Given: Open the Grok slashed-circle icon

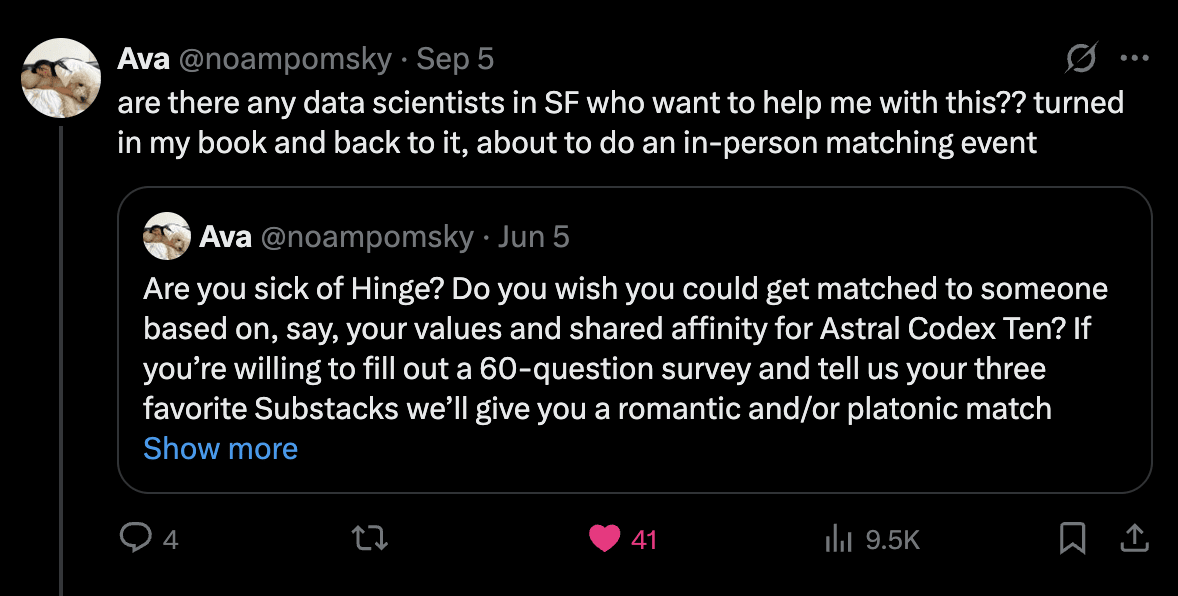Looking at the screenshot, I should coord(1081,58).
